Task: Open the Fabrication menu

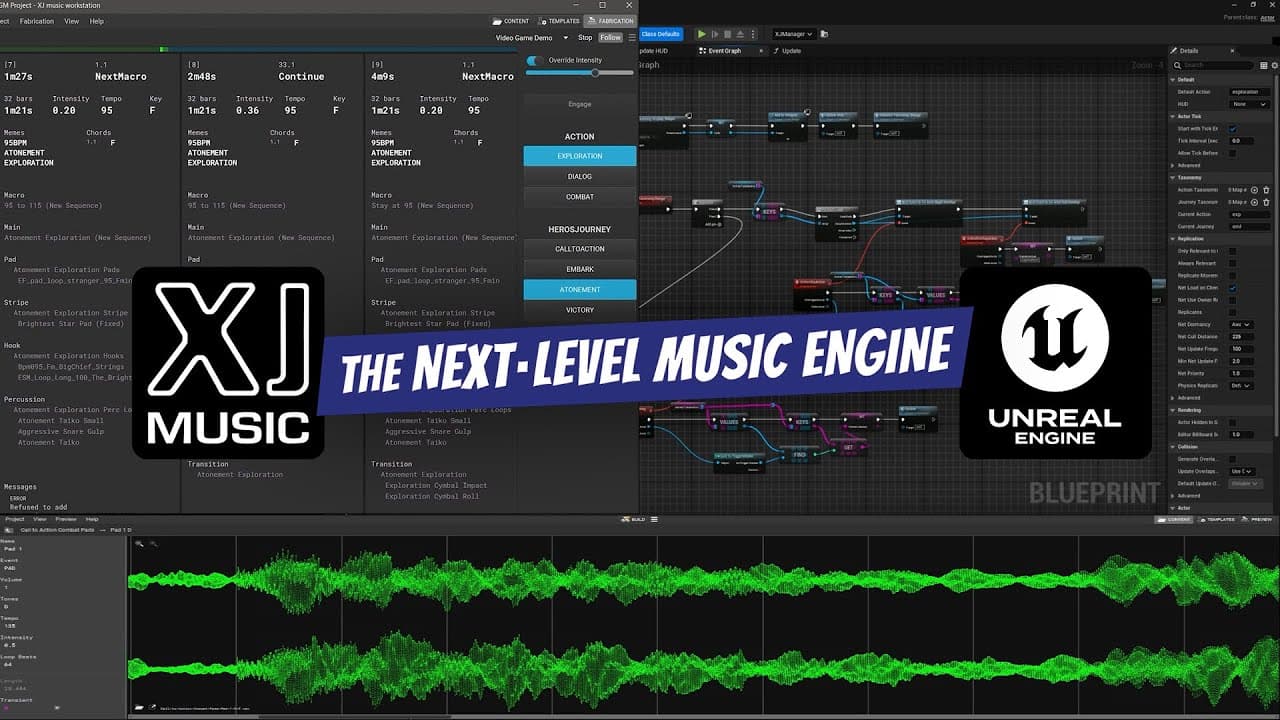Action: pos(35,21)
